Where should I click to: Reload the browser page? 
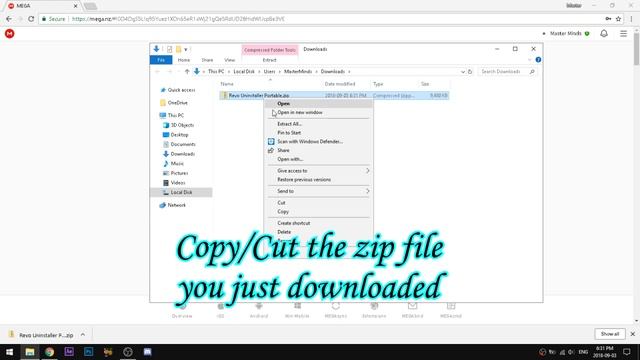[31, 19]
